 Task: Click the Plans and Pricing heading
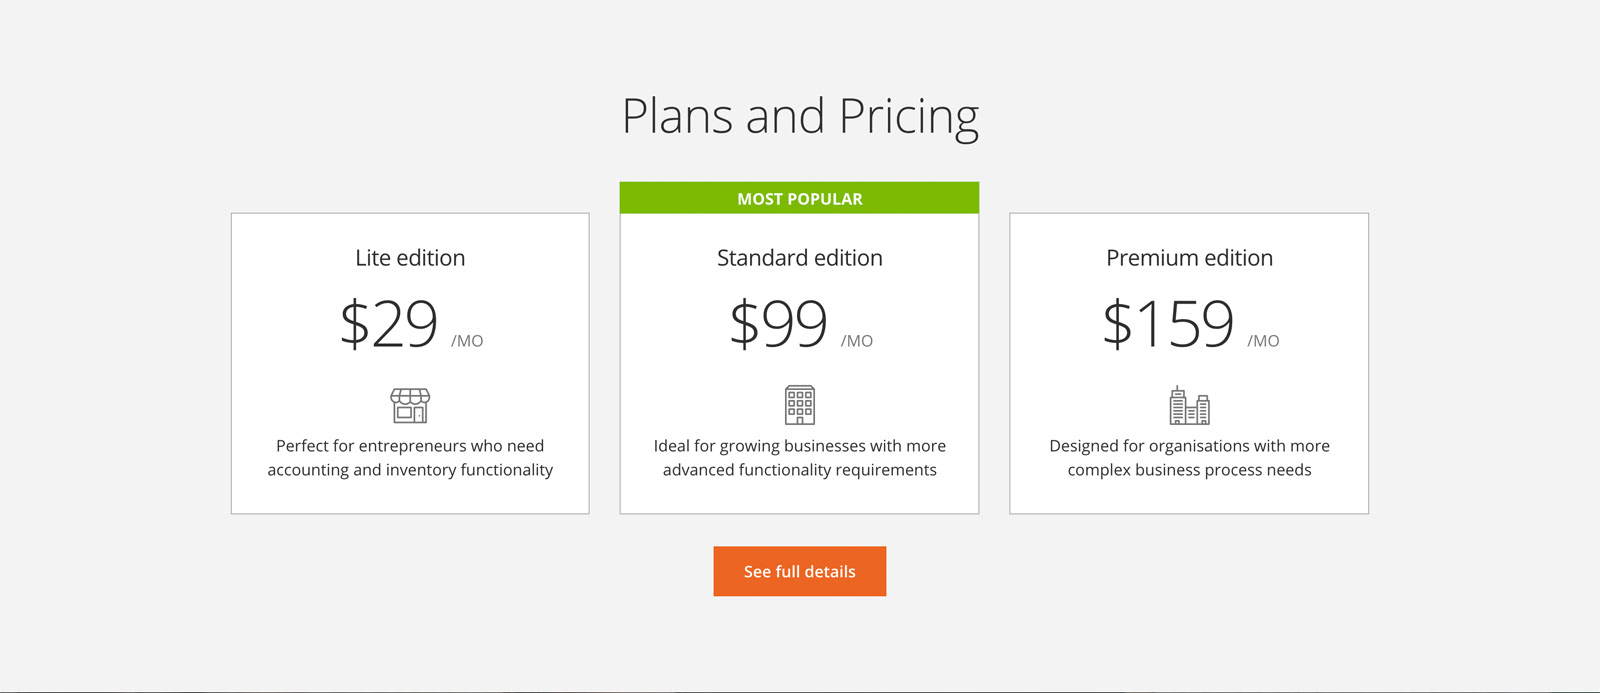800,117
